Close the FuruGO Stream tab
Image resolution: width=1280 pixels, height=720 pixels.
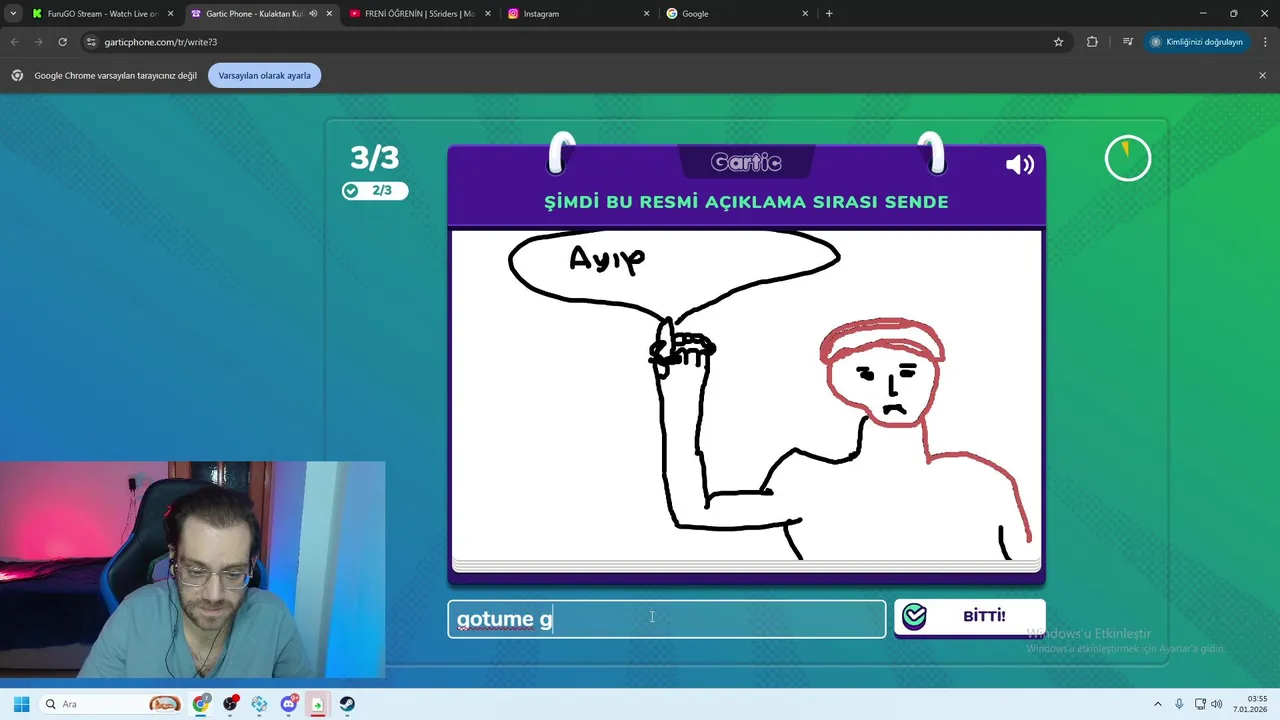pos(171,14)
